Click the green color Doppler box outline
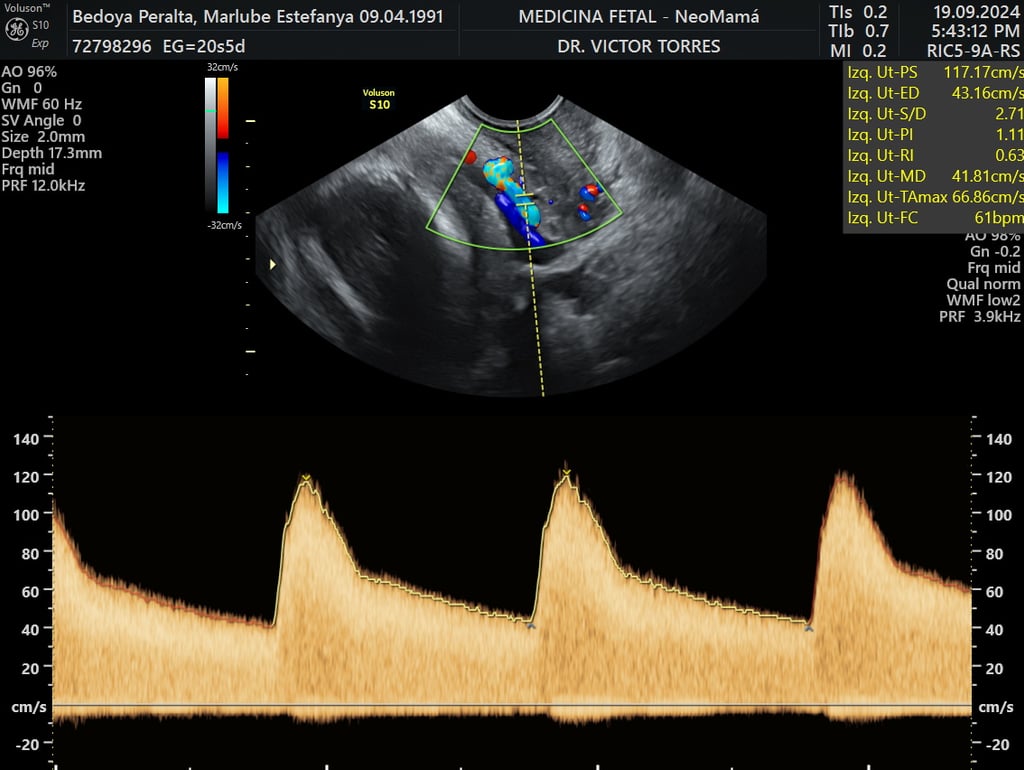 point(524,184)
